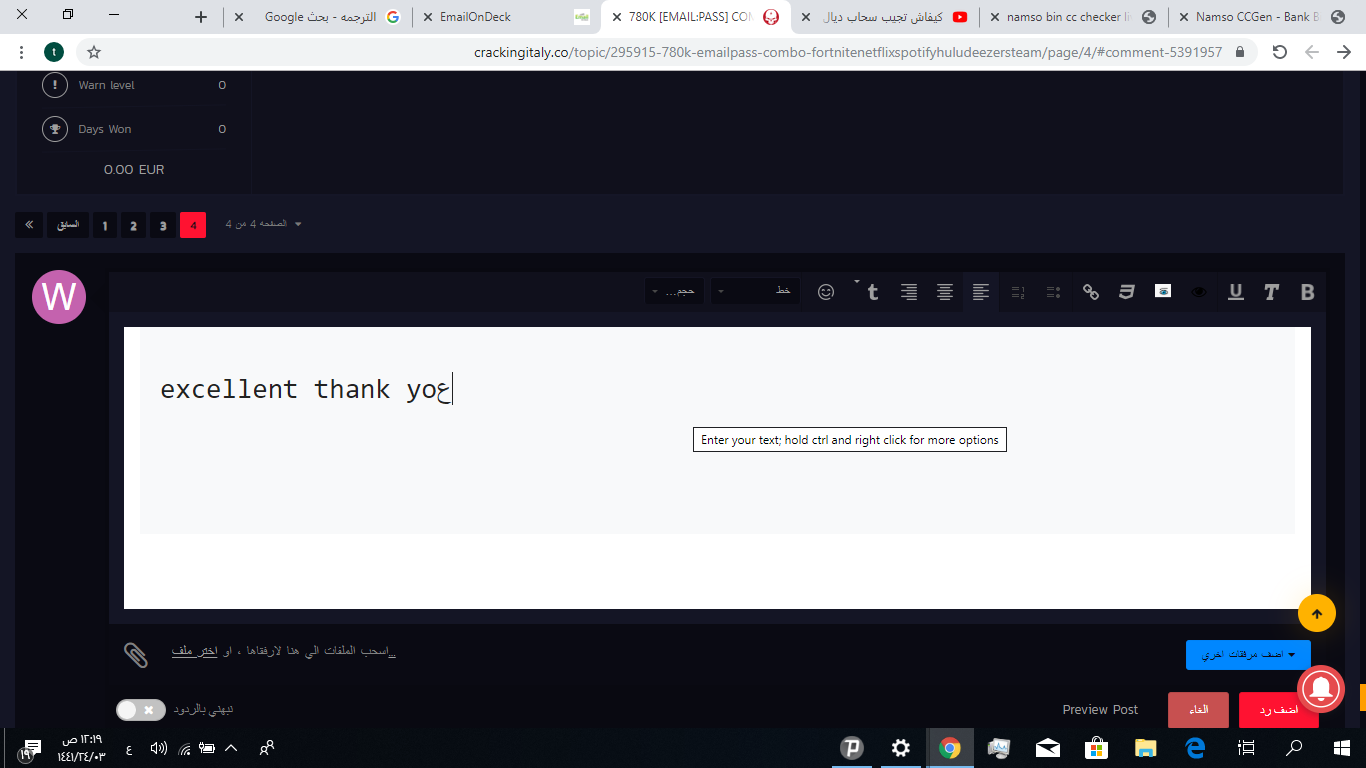This screenshot has height=768, width=1366.
Task: Center align the reply text
Action: coord(944,292)
